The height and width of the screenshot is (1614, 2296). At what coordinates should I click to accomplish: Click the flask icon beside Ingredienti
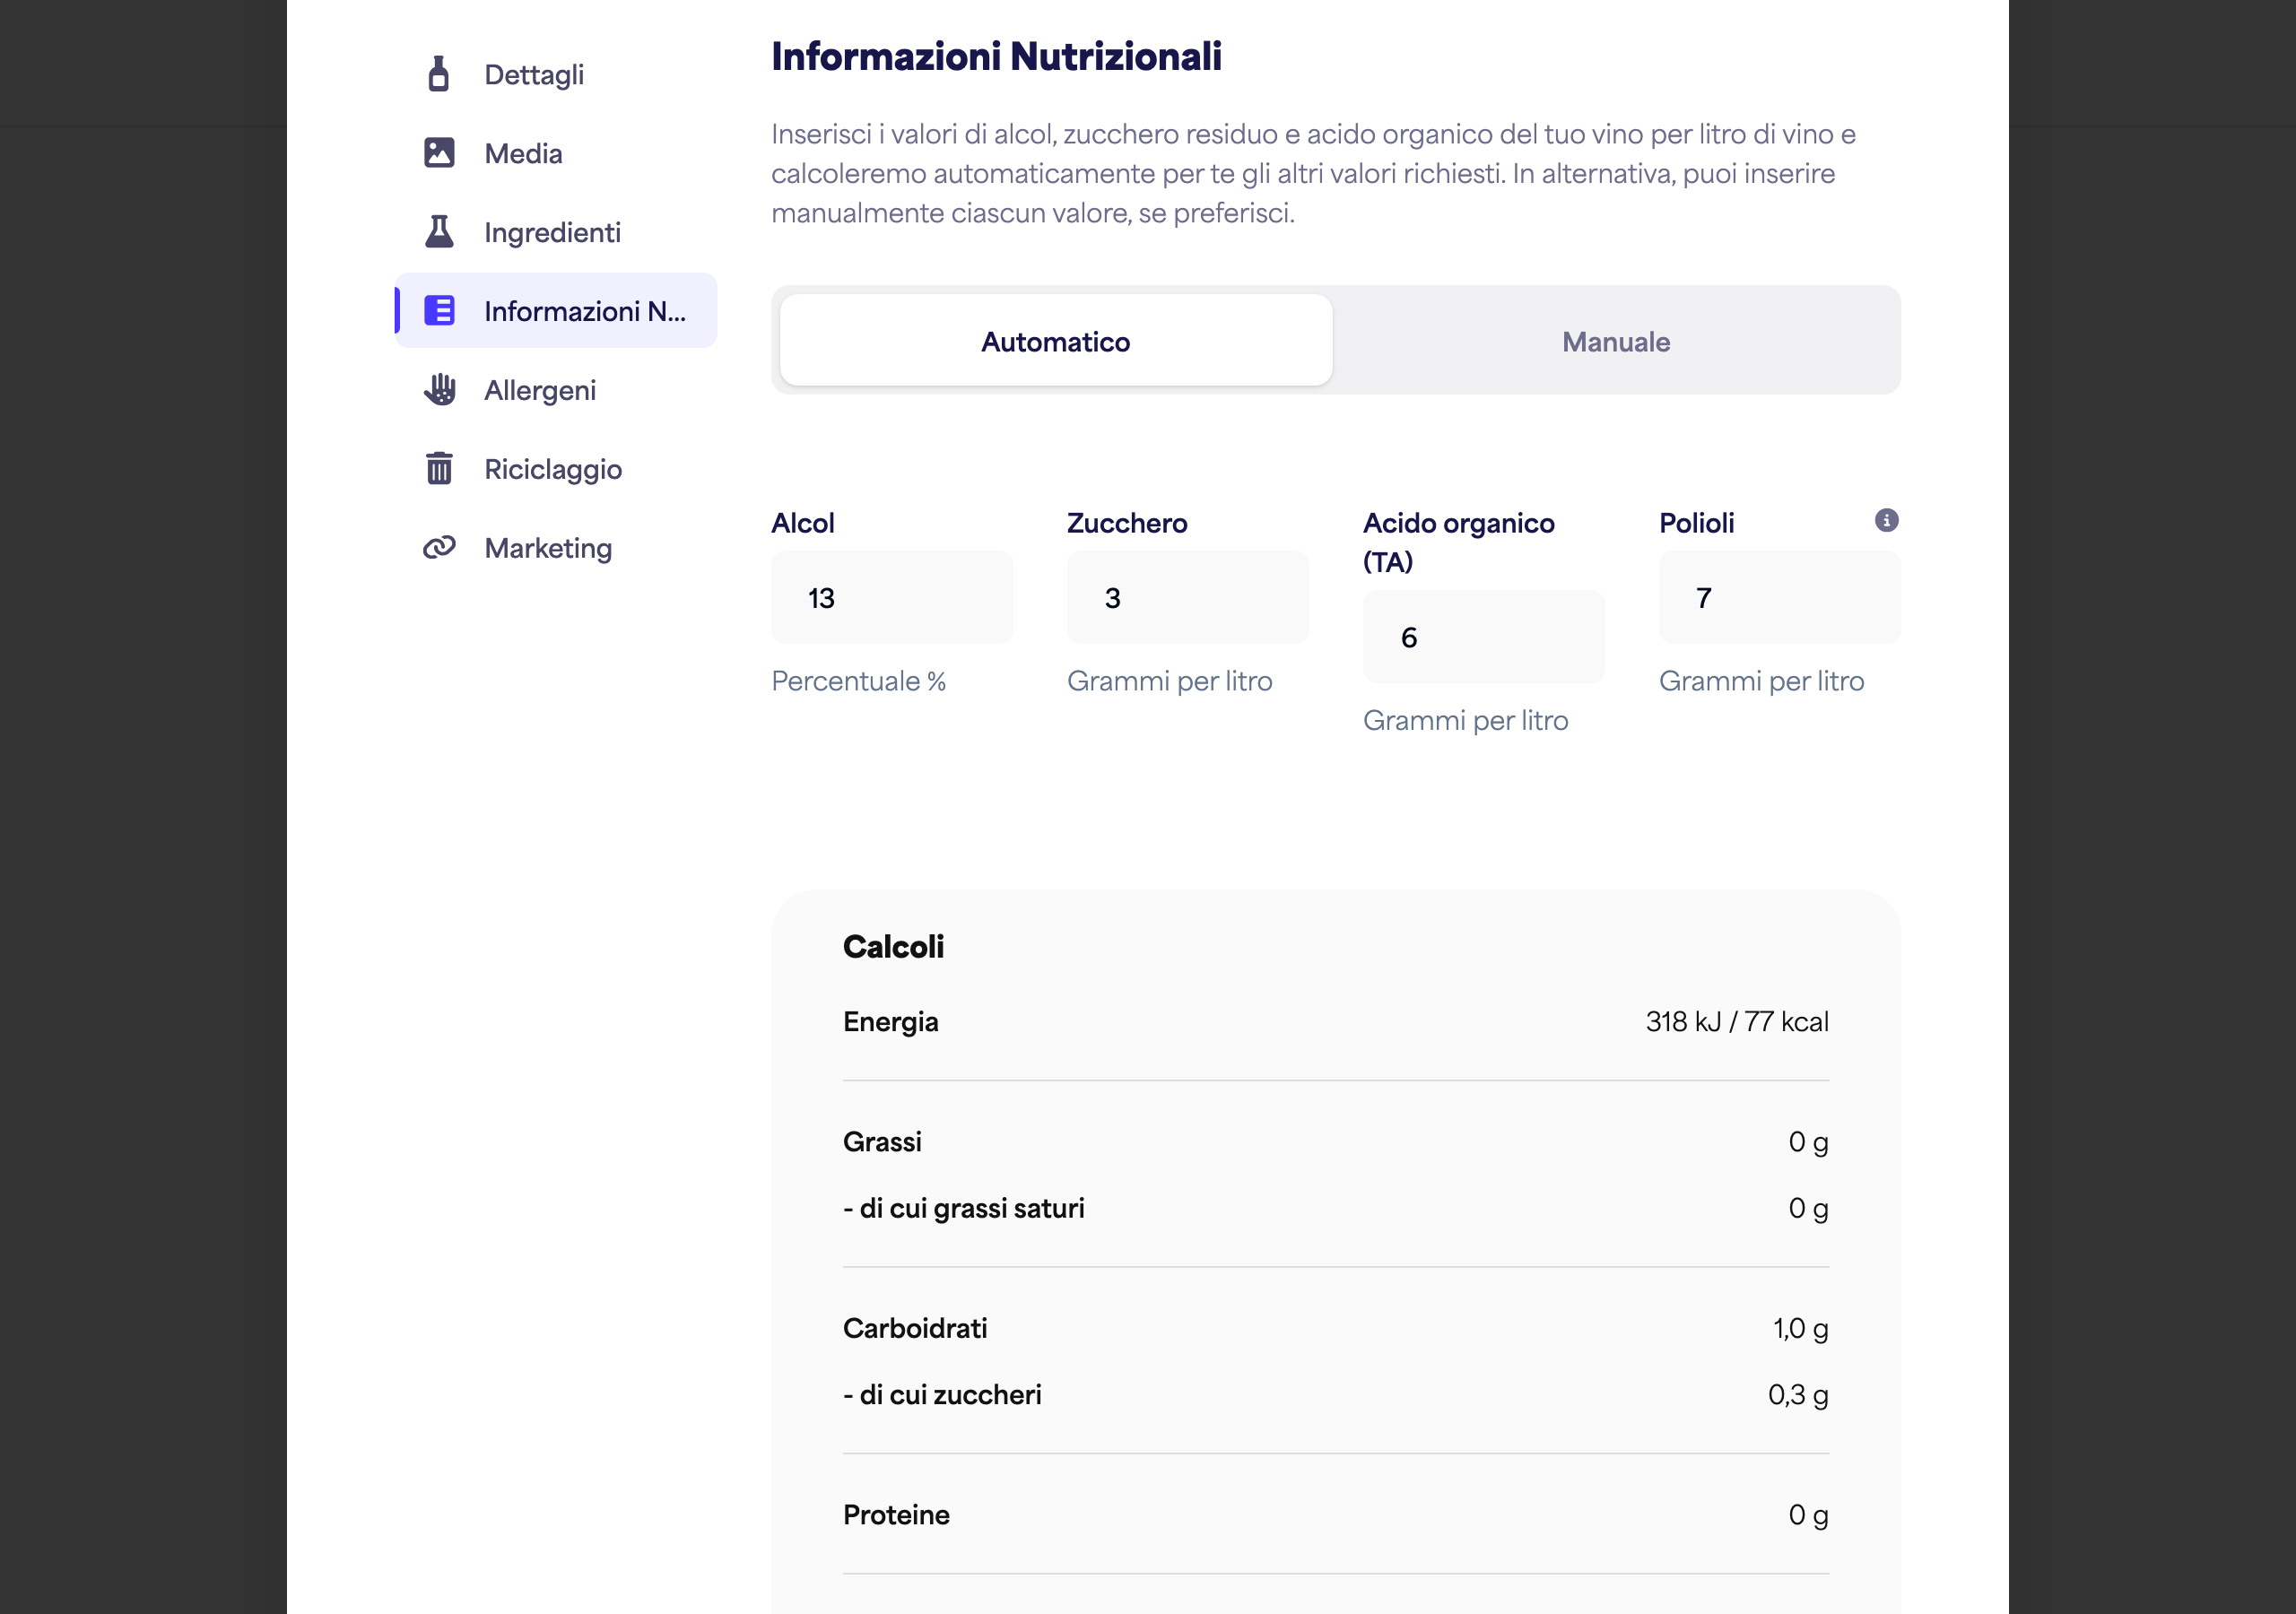[439, 231]
